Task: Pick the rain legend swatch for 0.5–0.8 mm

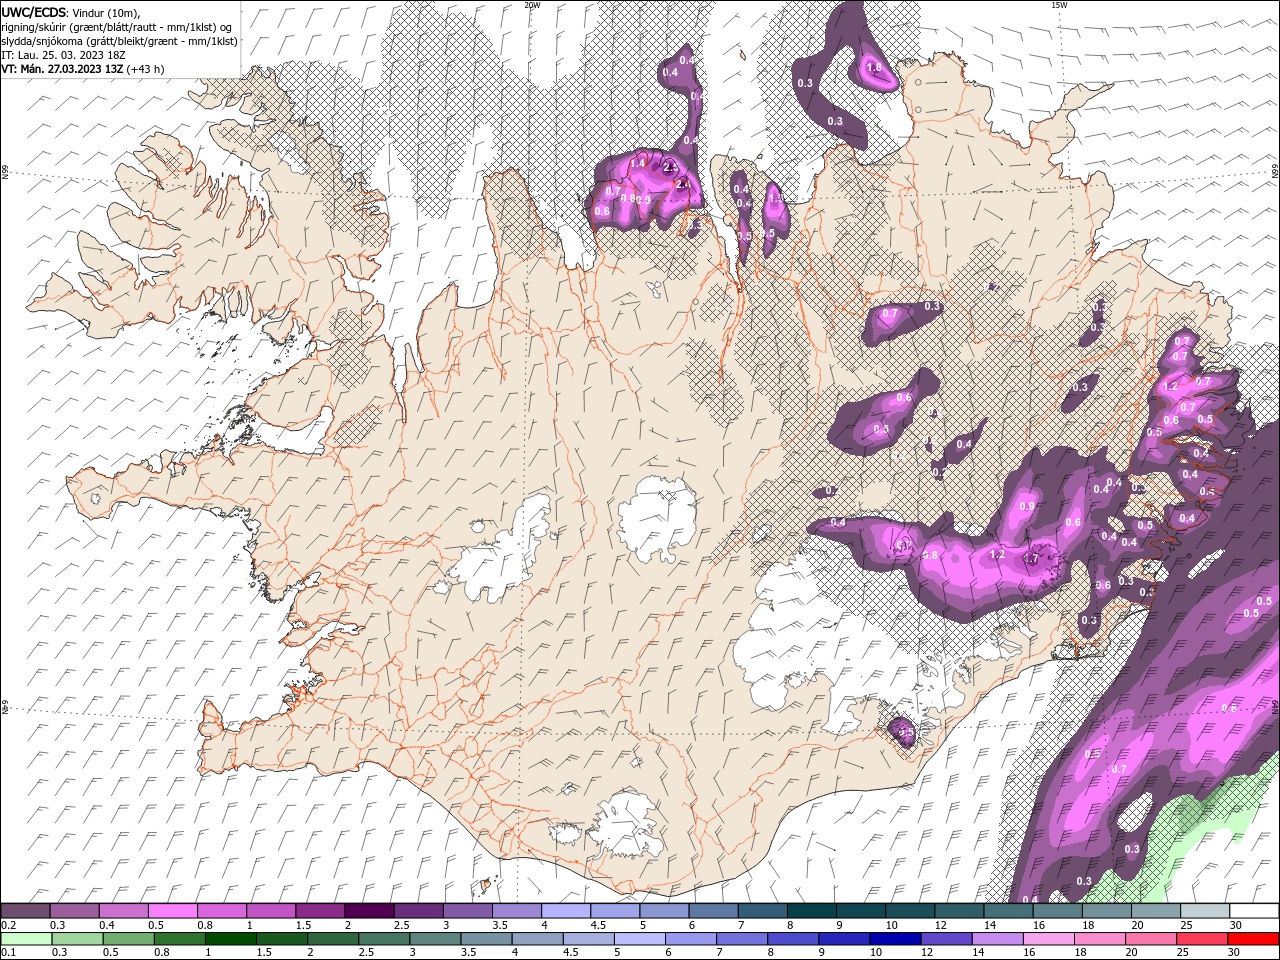Action: click(129, 938)
